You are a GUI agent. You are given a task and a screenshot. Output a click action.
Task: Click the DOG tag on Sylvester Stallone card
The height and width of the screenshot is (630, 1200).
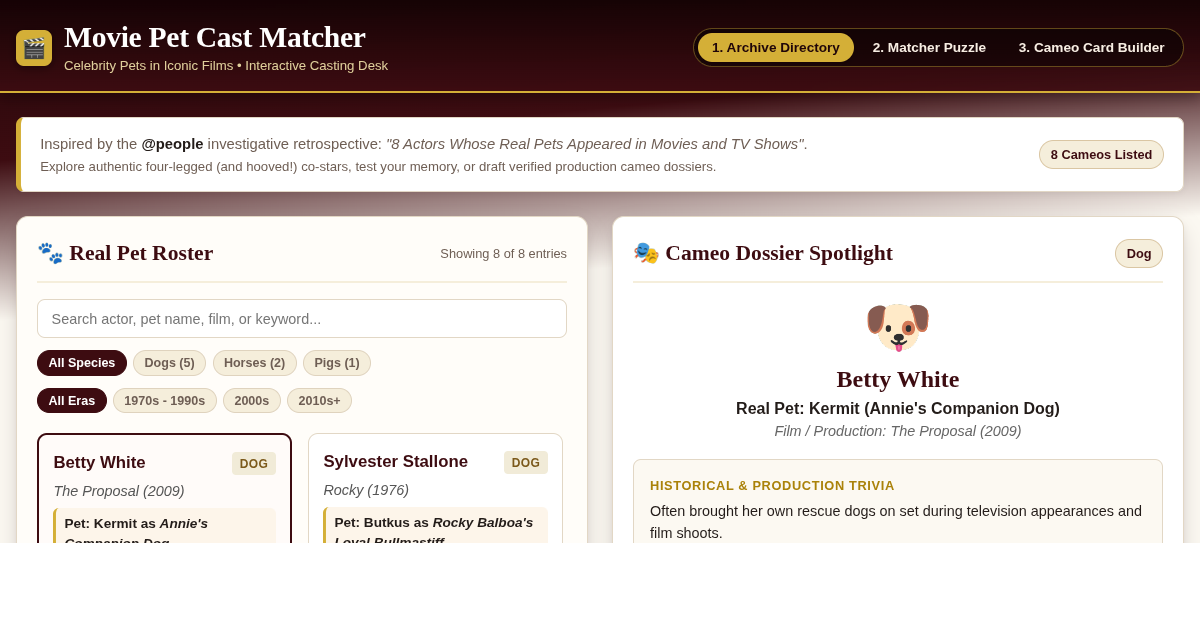tap(526, 463)
